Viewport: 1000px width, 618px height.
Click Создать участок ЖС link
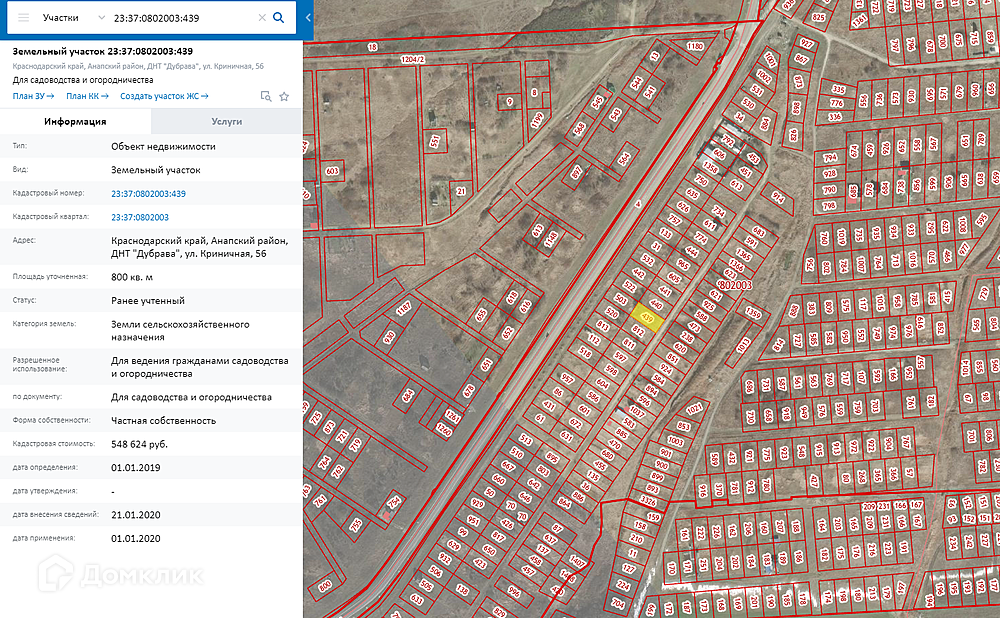[x=164, y=96]
